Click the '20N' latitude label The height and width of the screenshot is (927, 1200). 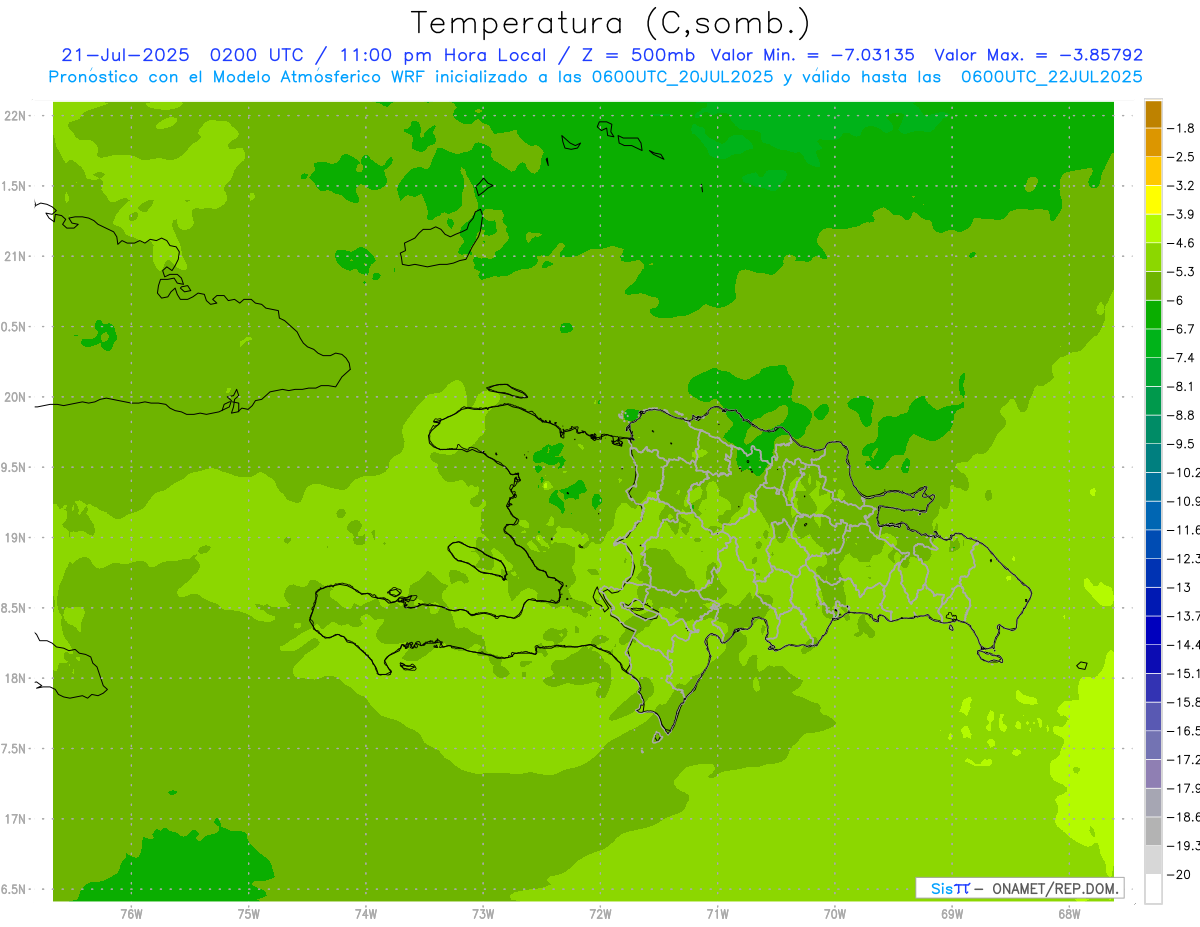click(15, 397)
